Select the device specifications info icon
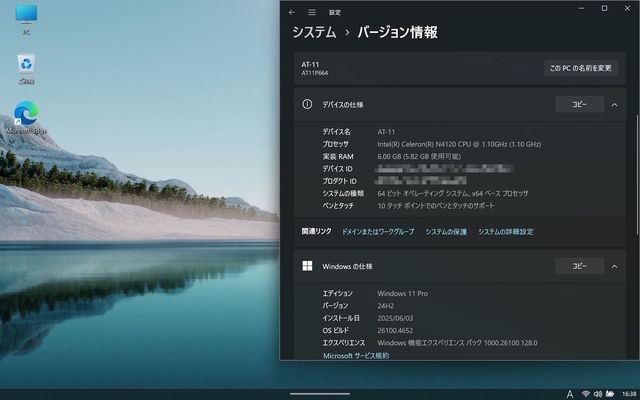640x400 pixels. (x=307, y=104)
